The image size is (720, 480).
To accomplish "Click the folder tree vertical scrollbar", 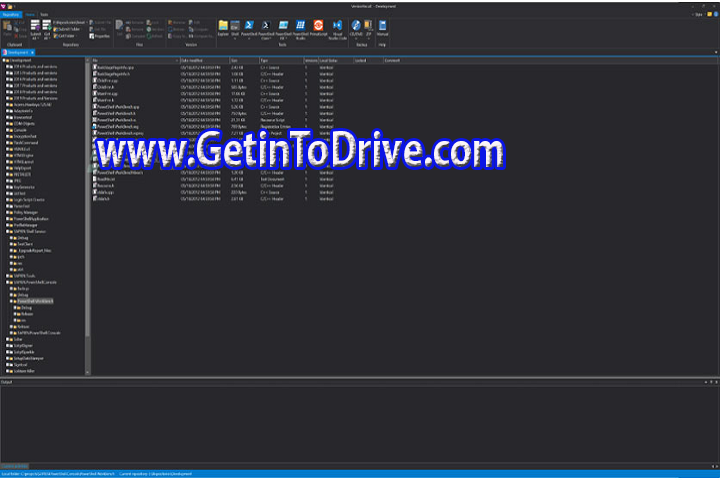I will click(88, 200).
